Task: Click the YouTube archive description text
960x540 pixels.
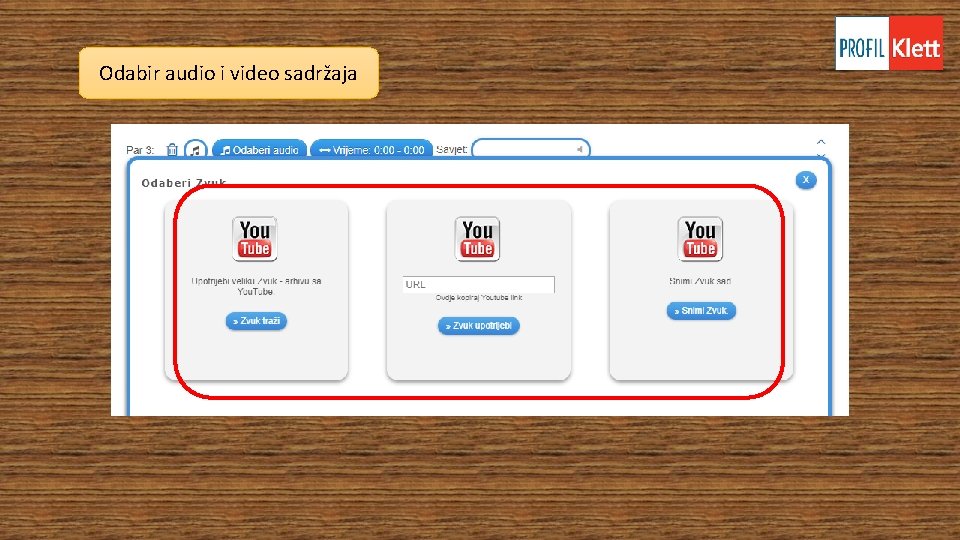Action: coord(256,286)
